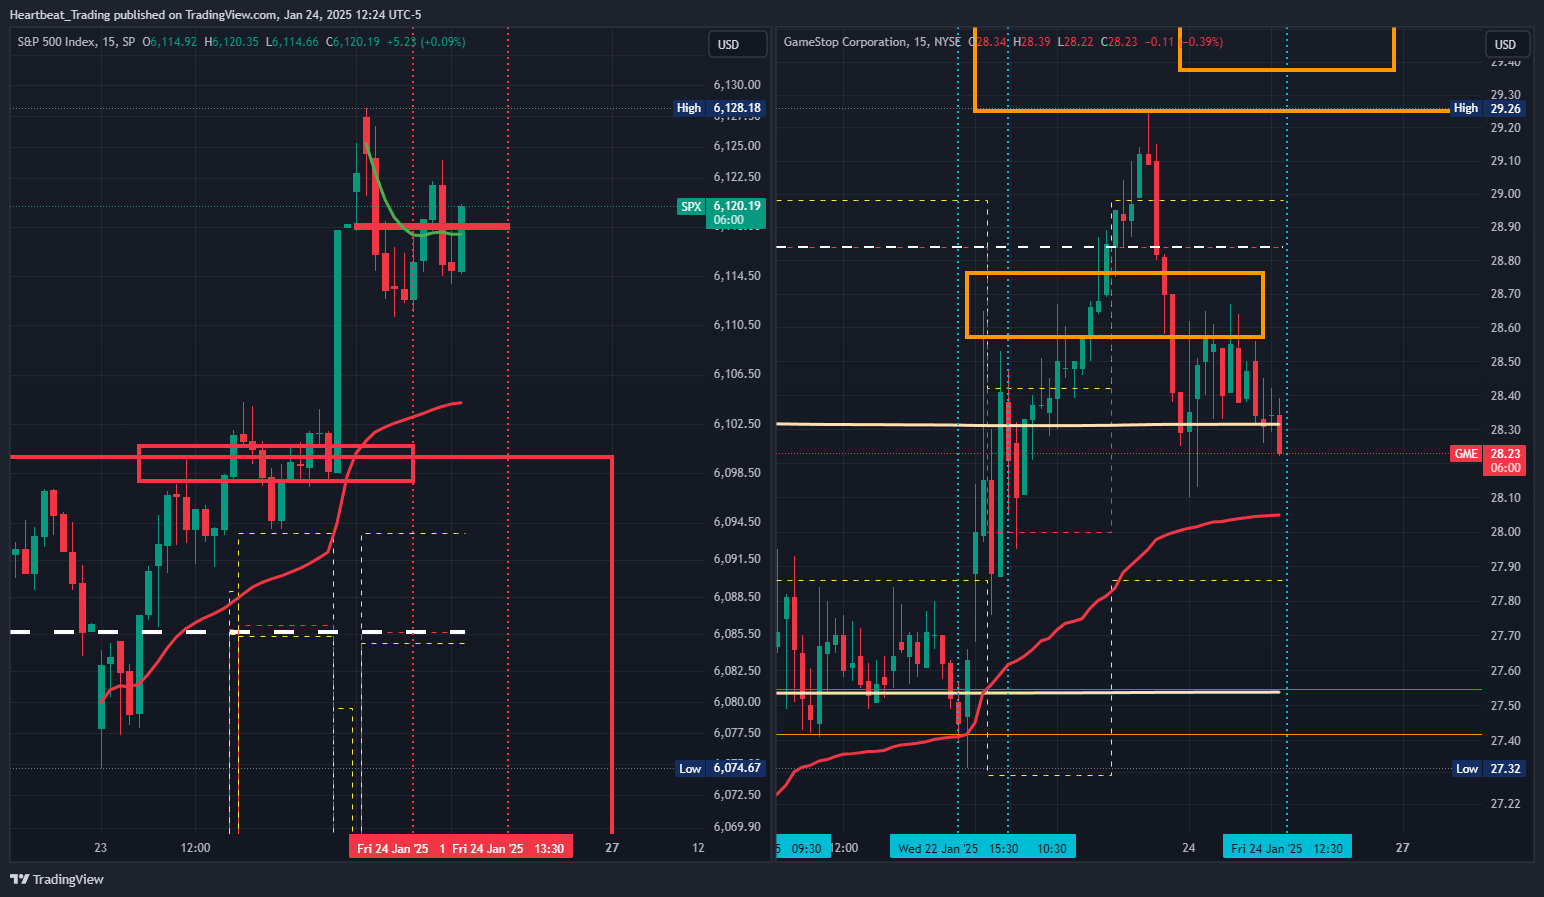
Task: Open the USD currency selector on GameStop chart
Action: 1505,44
